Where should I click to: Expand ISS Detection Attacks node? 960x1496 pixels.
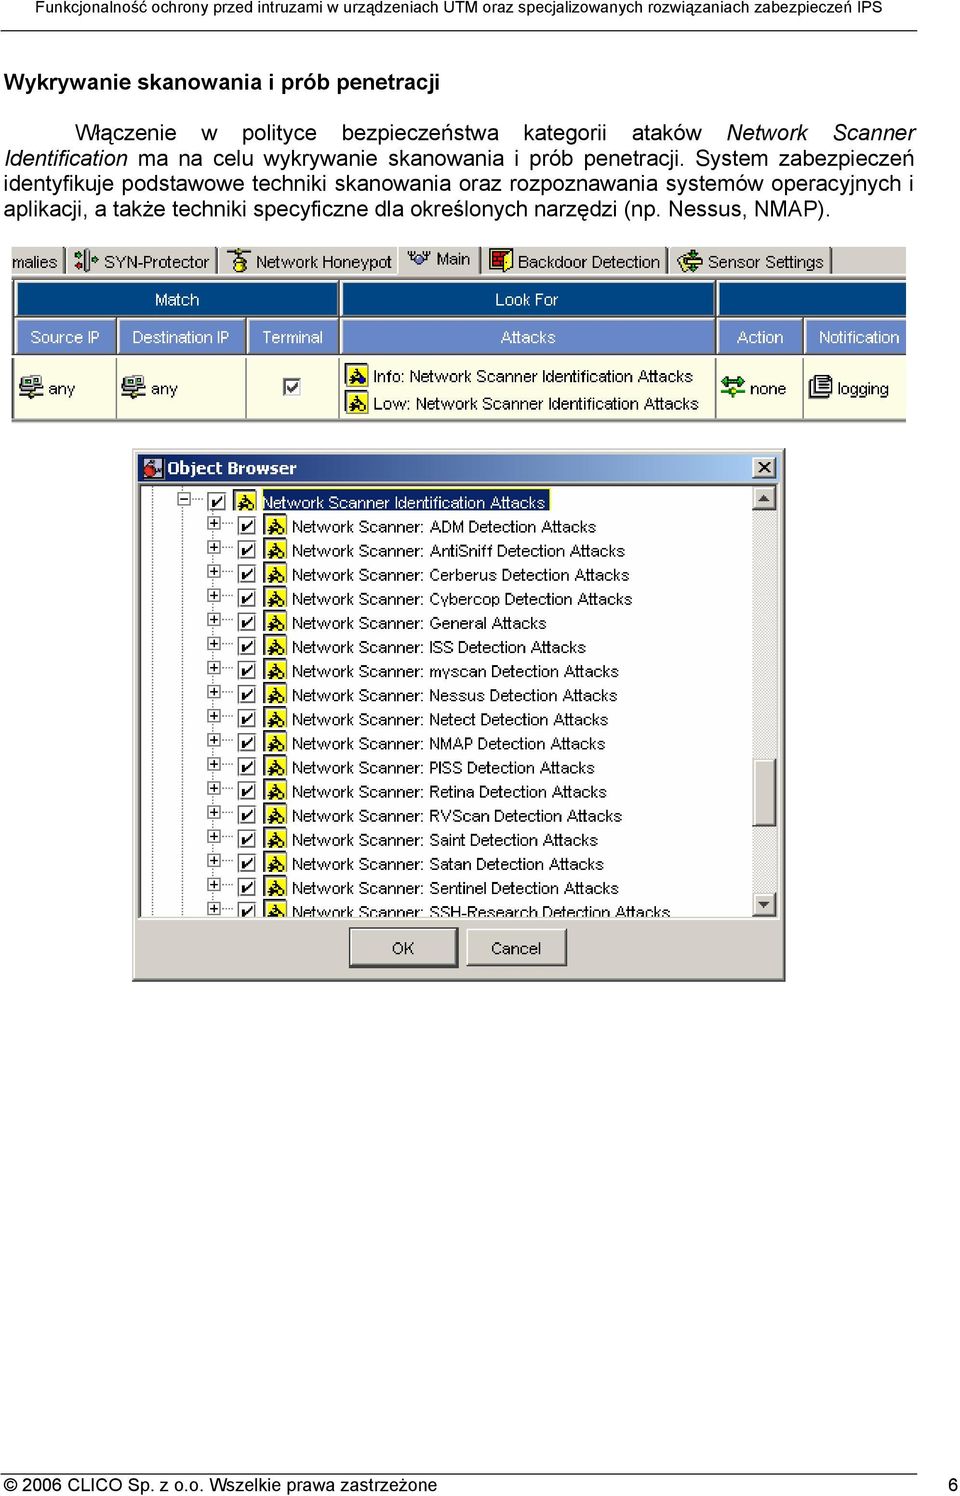214,643
